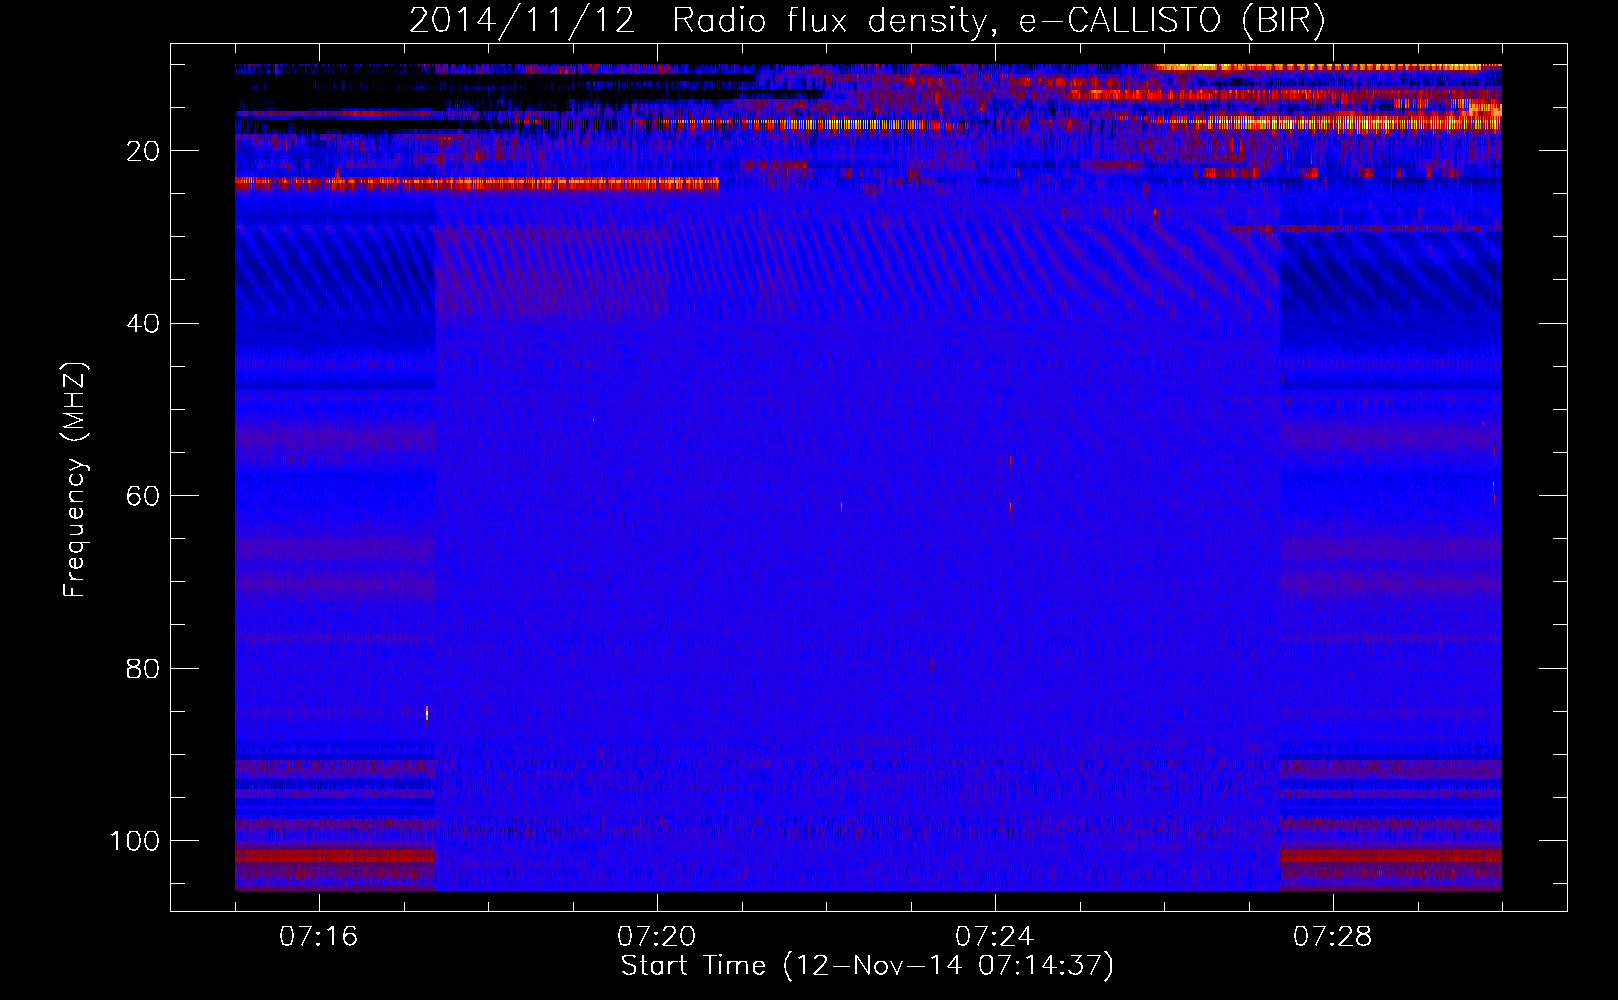Select the 'Frequency (MHZ)' y-axis label
This screenshot has height=1000, width=1618.
click(75, 480)
